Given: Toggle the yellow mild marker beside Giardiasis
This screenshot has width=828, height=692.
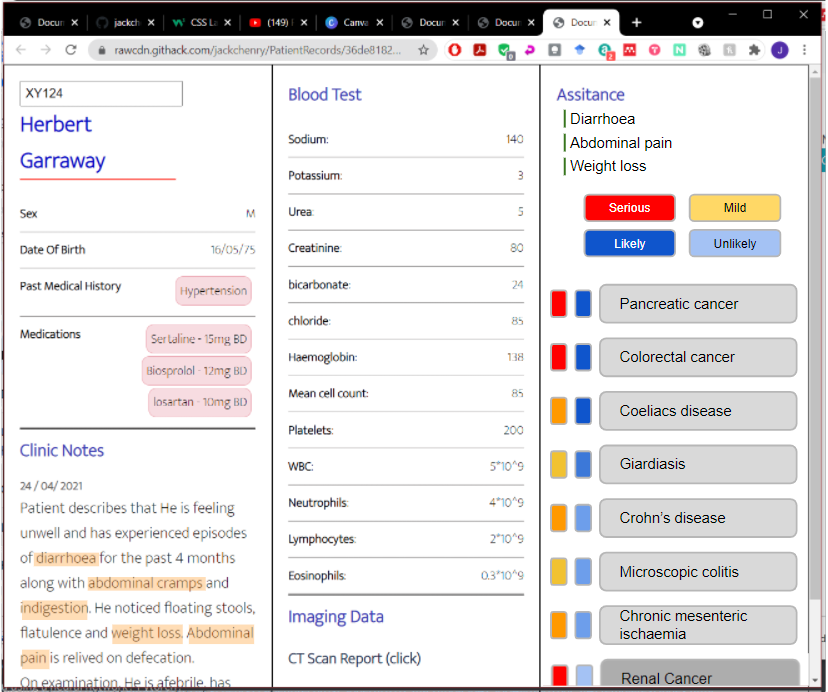Looking at the screenshot, I should click(x=558, y=464).
